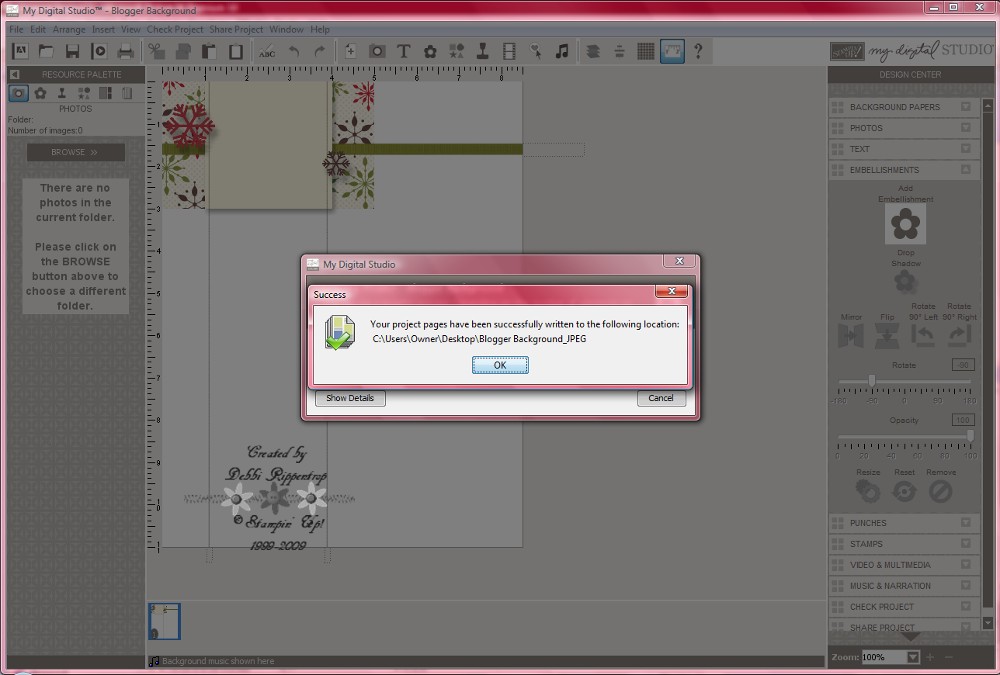Click the spell check ABC icon
Viewport: 1000px width, 675px height.
point(267,51)
